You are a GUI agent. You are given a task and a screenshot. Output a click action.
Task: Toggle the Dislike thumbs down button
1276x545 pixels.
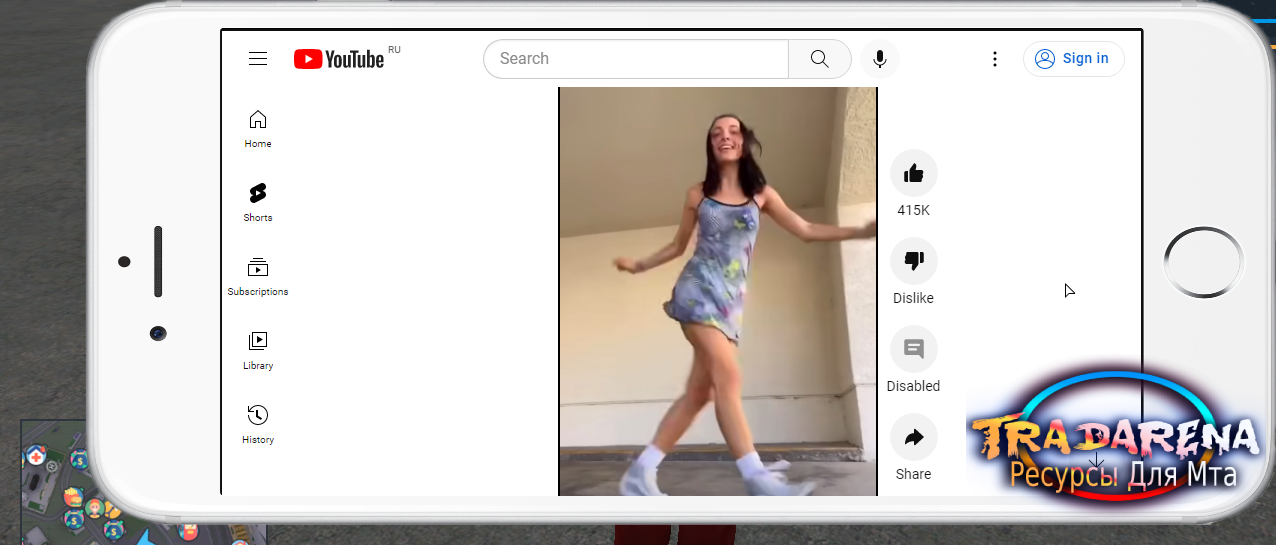pyautogui.click(x=914, y=262)
